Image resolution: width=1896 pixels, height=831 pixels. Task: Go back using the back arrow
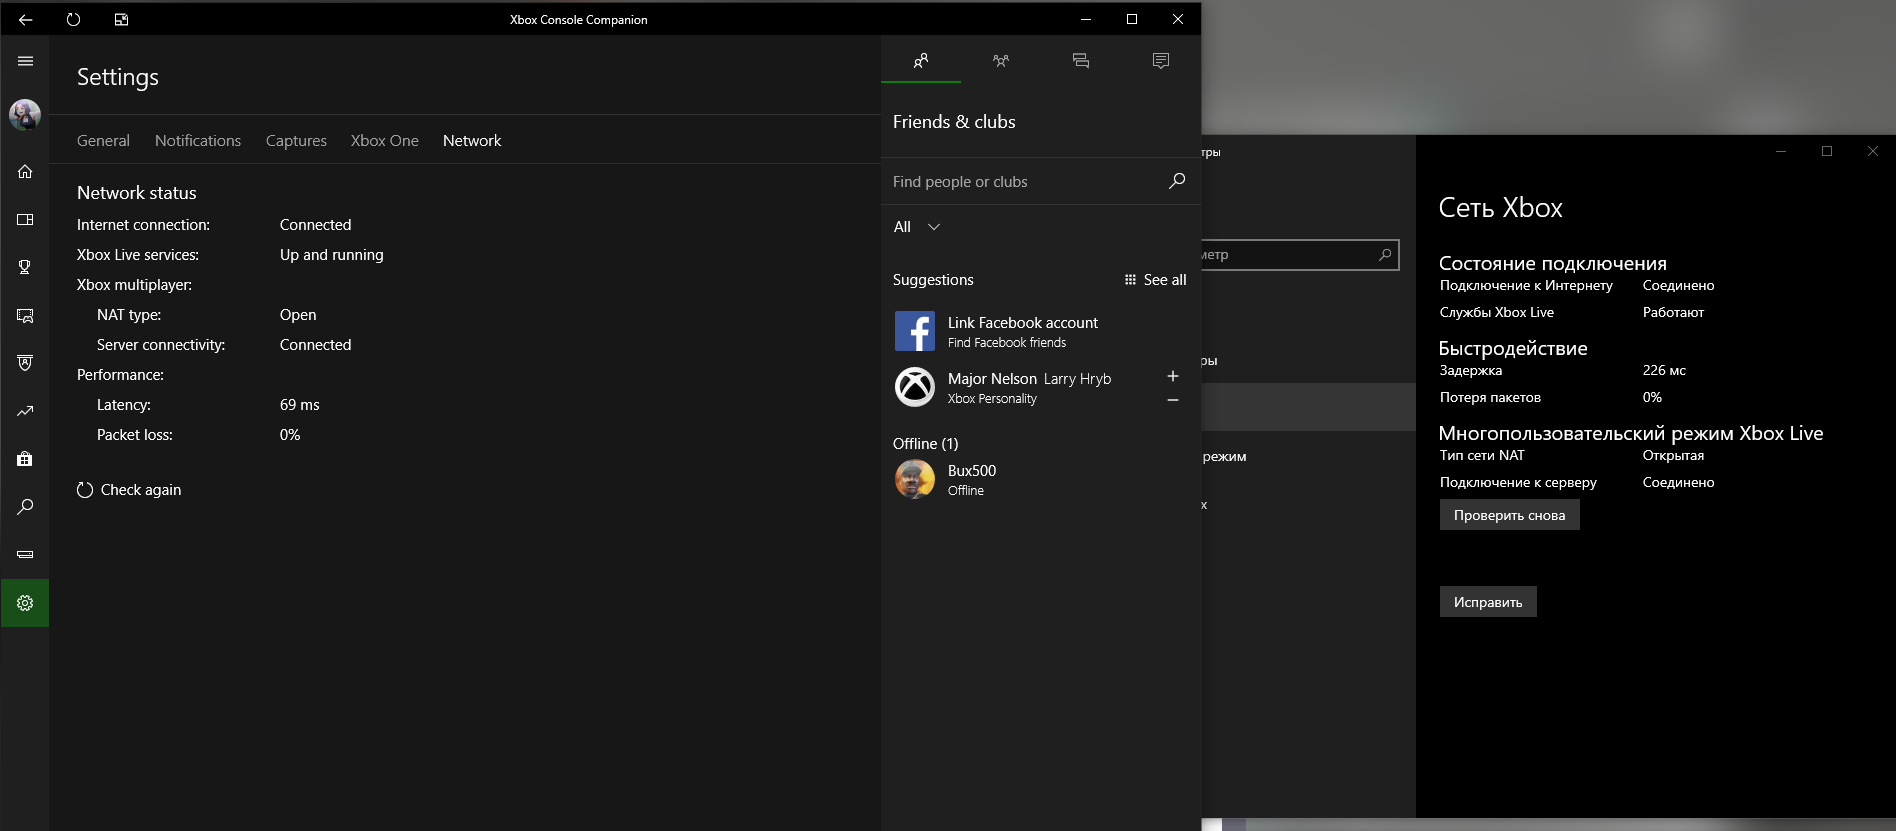pos(25,19)
